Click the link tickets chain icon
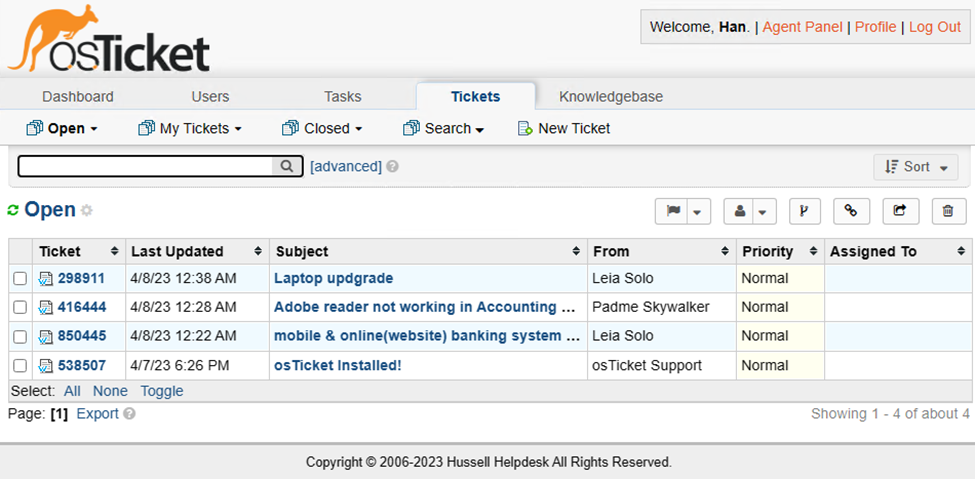This screenshot has width=975, height=479. tap(851, 211)
